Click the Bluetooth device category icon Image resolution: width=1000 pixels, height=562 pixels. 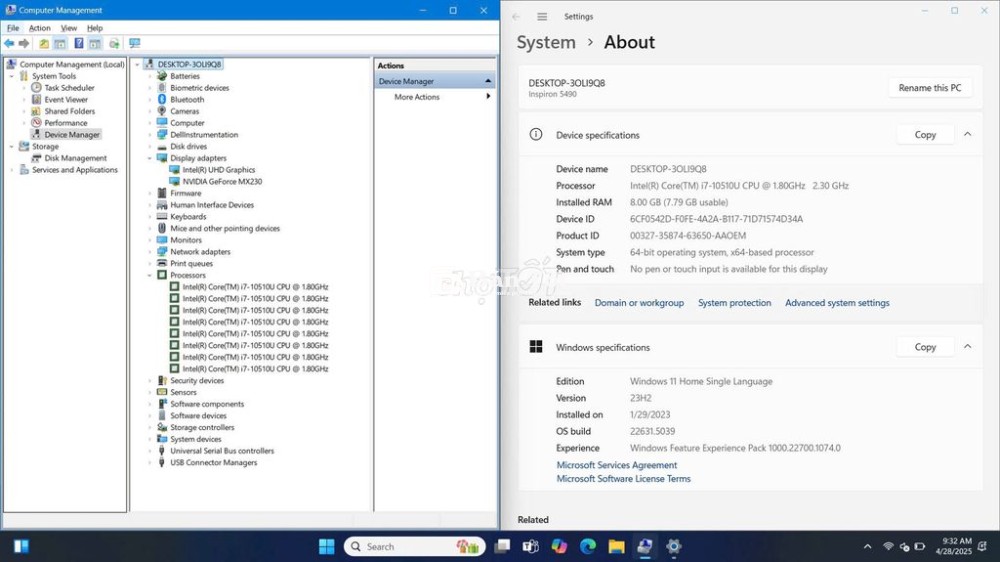(162, 100)
